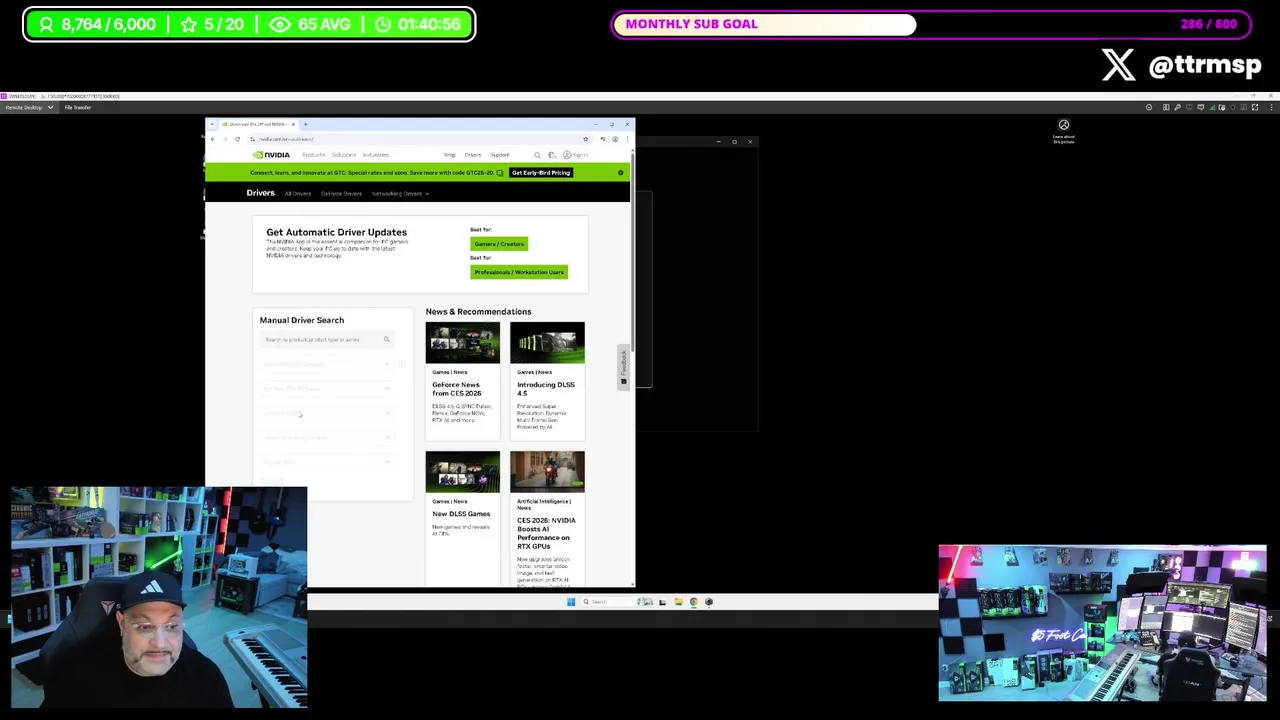Viewport: 1280px width, 720px height.
Task: Click the File Transfer tab in top bar
Action: coord(78,107)
